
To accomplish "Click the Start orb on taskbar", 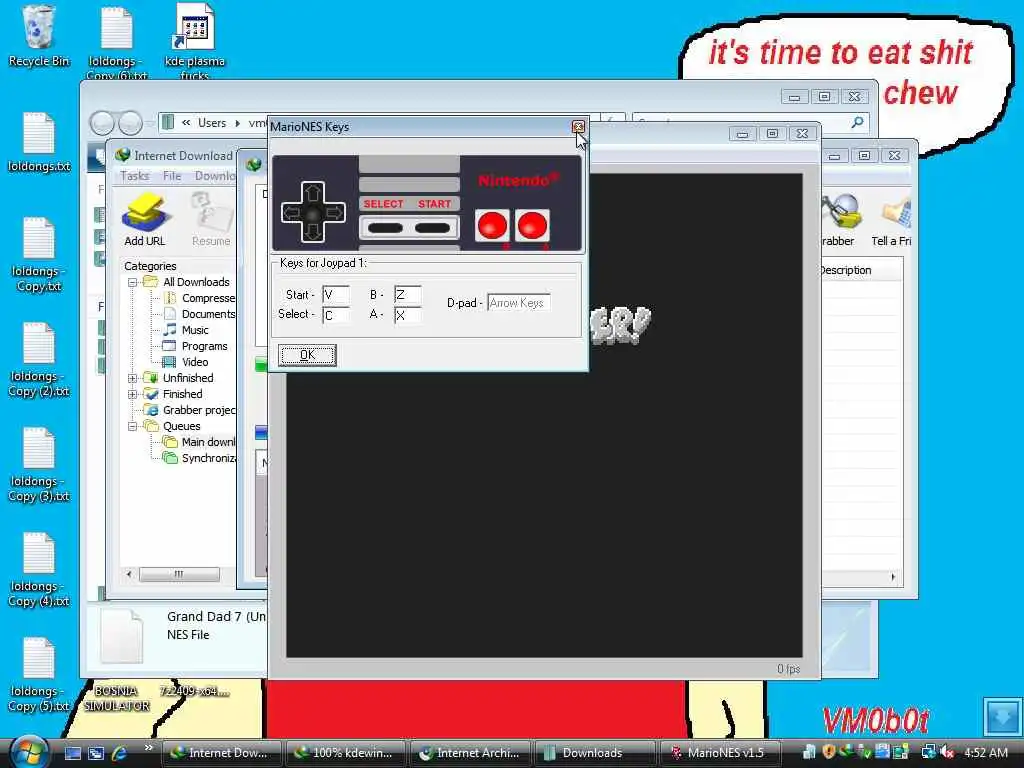I will click(x=29, y=752).
